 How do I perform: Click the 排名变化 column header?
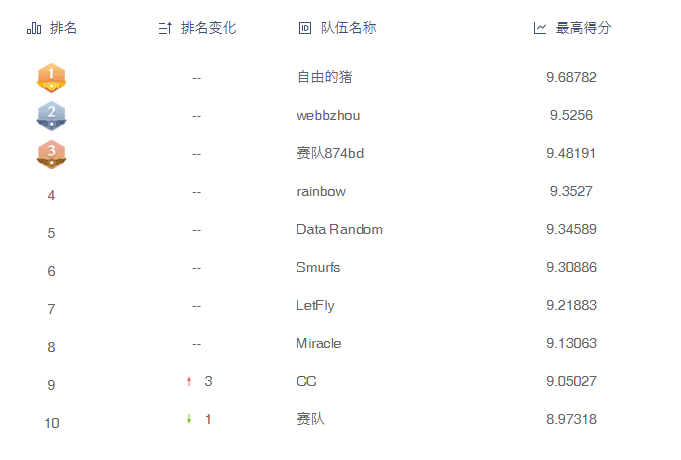pos(208,28)
